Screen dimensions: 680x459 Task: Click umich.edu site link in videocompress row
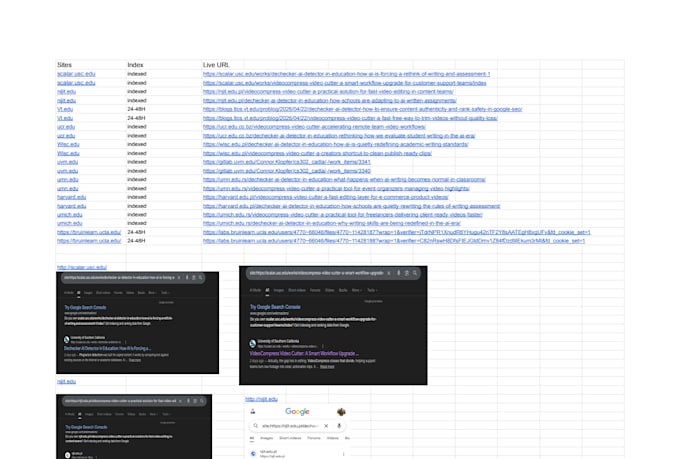point(69,215)
